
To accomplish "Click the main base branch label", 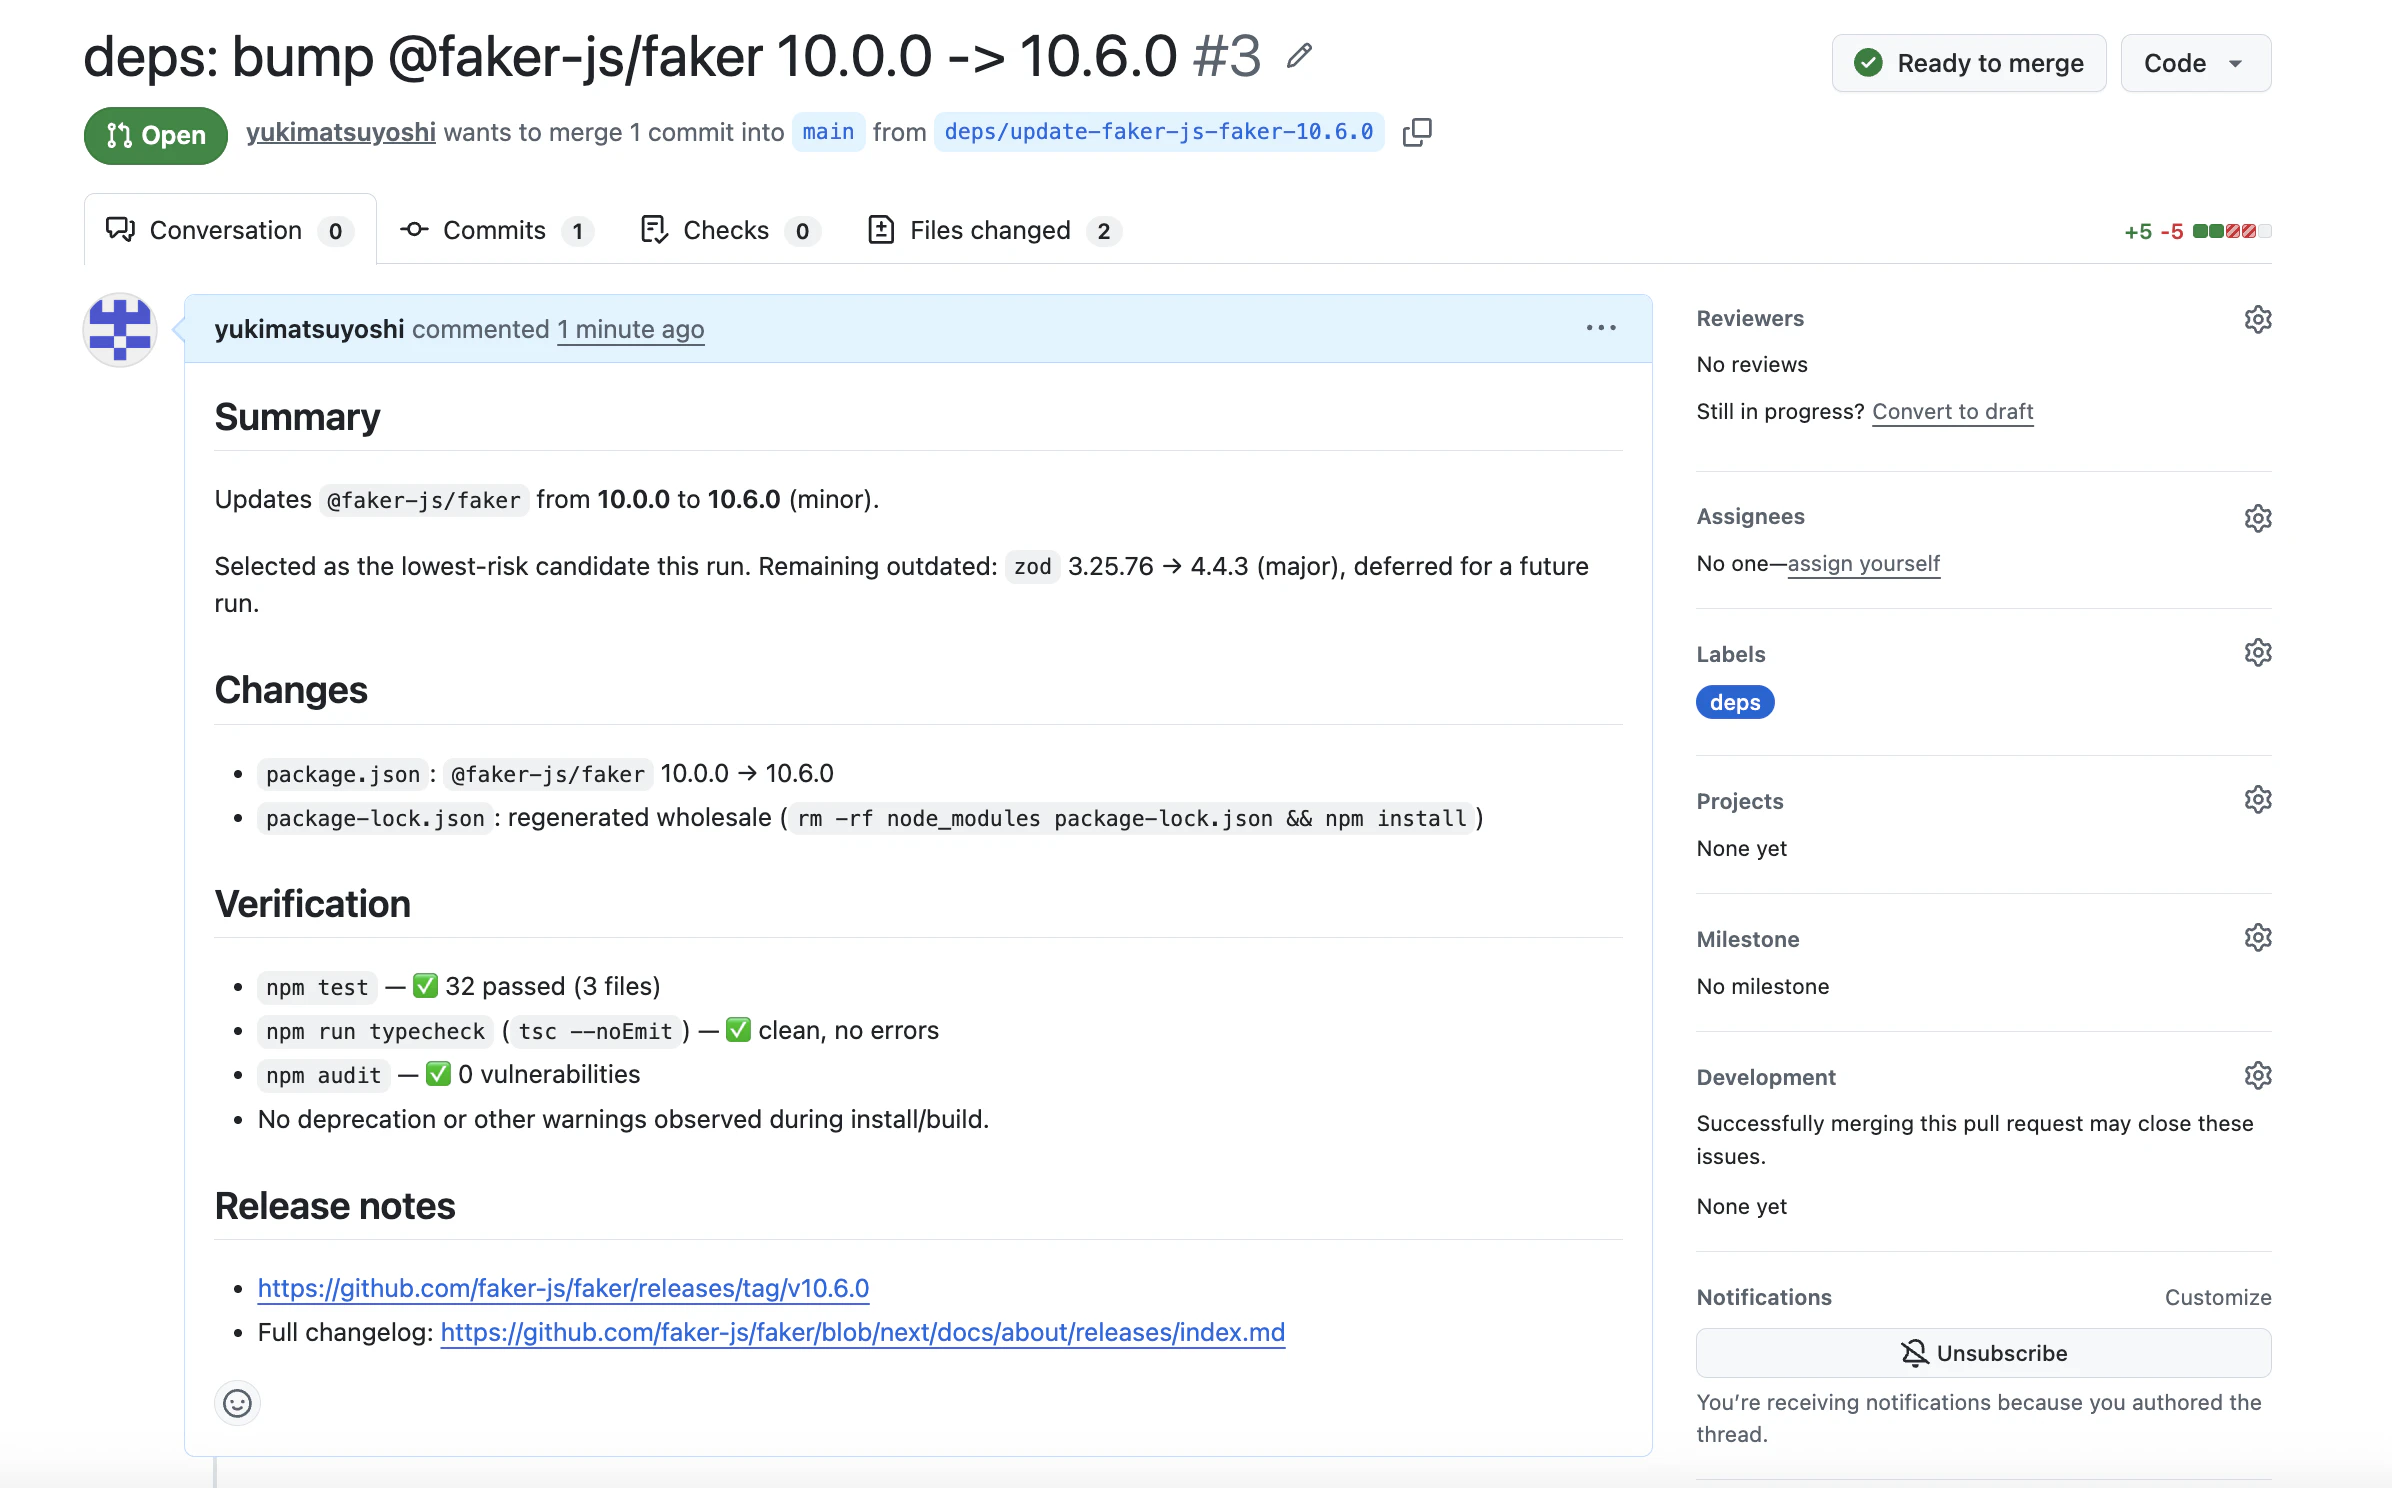I will [x=828, y=132].
